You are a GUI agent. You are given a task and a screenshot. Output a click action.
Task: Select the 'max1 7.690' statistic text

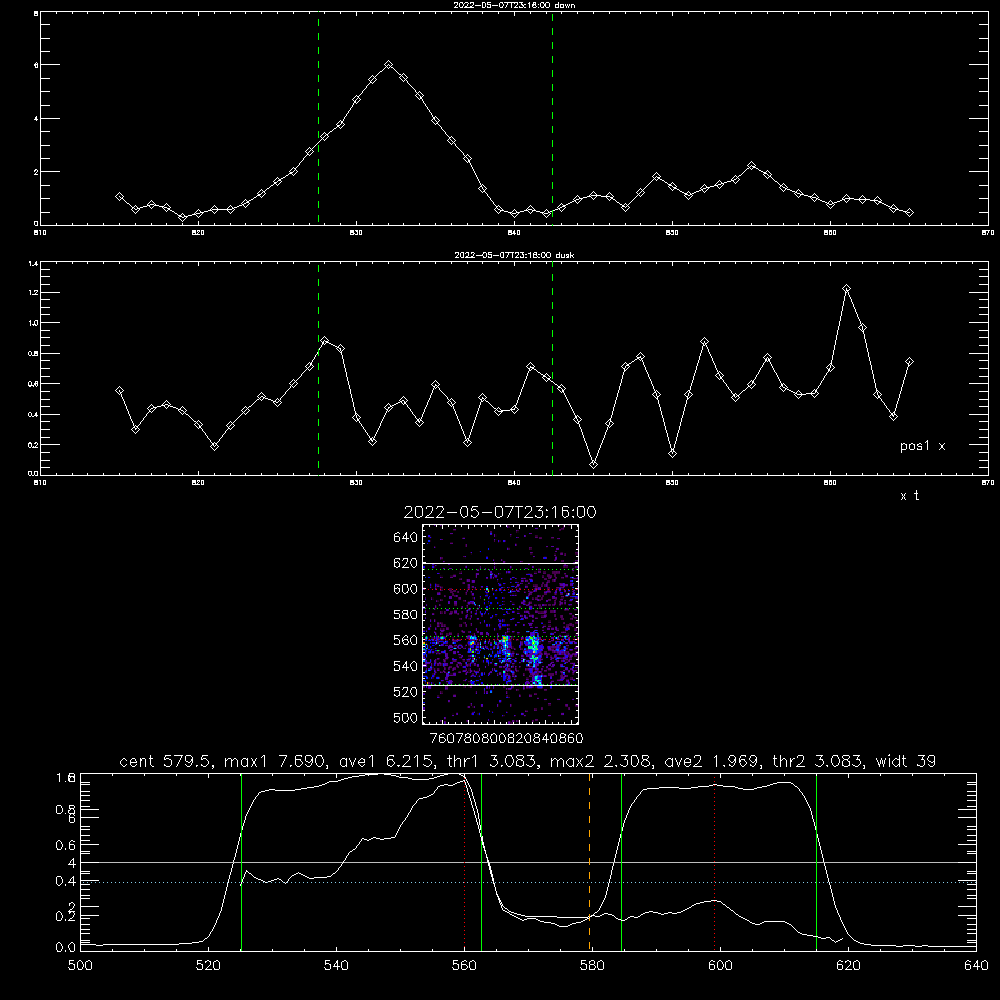[274, 761]
